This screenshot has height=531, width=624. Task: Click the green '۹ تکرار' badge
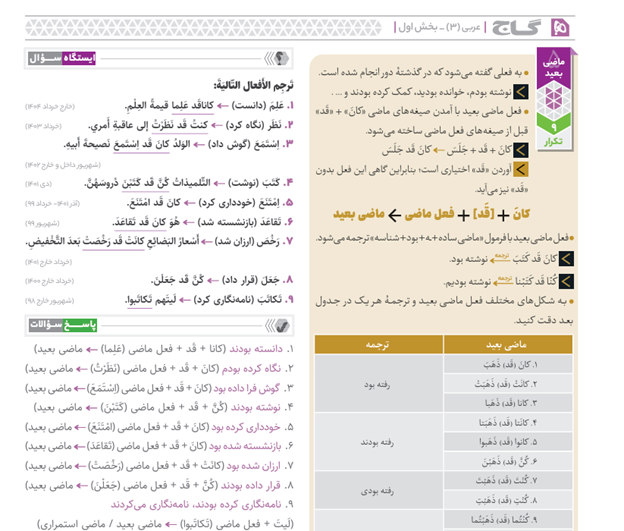[554, 133]
